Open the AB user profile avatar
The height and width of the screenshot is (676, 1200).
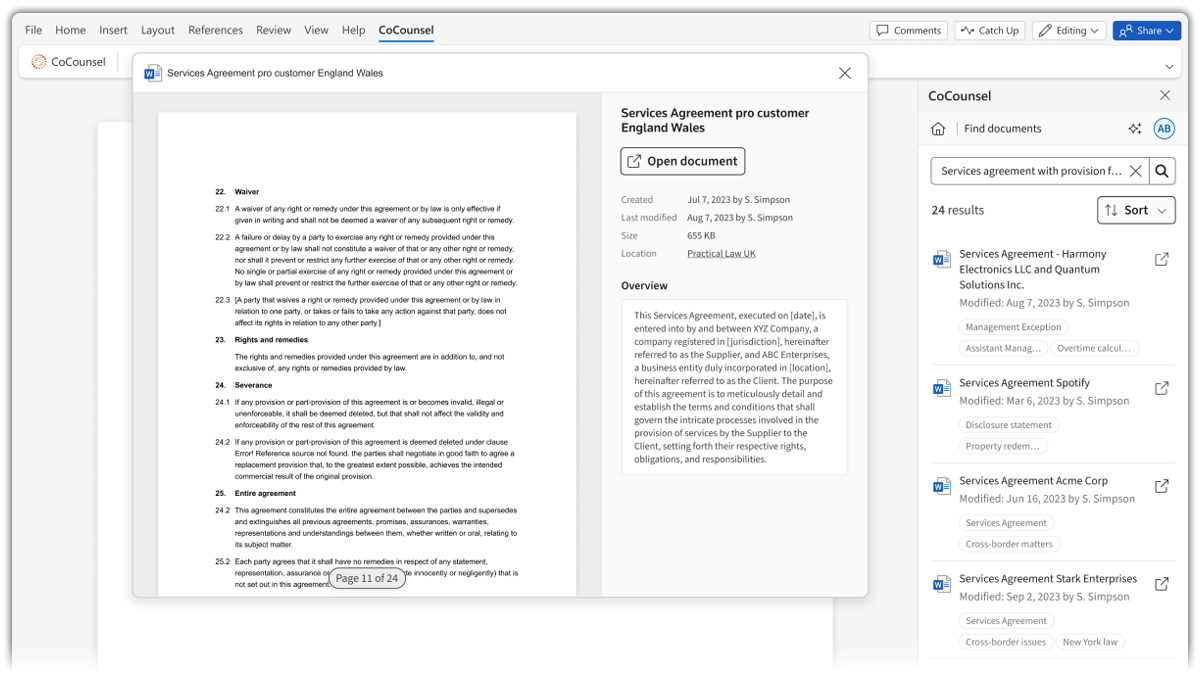(1163, 129)
